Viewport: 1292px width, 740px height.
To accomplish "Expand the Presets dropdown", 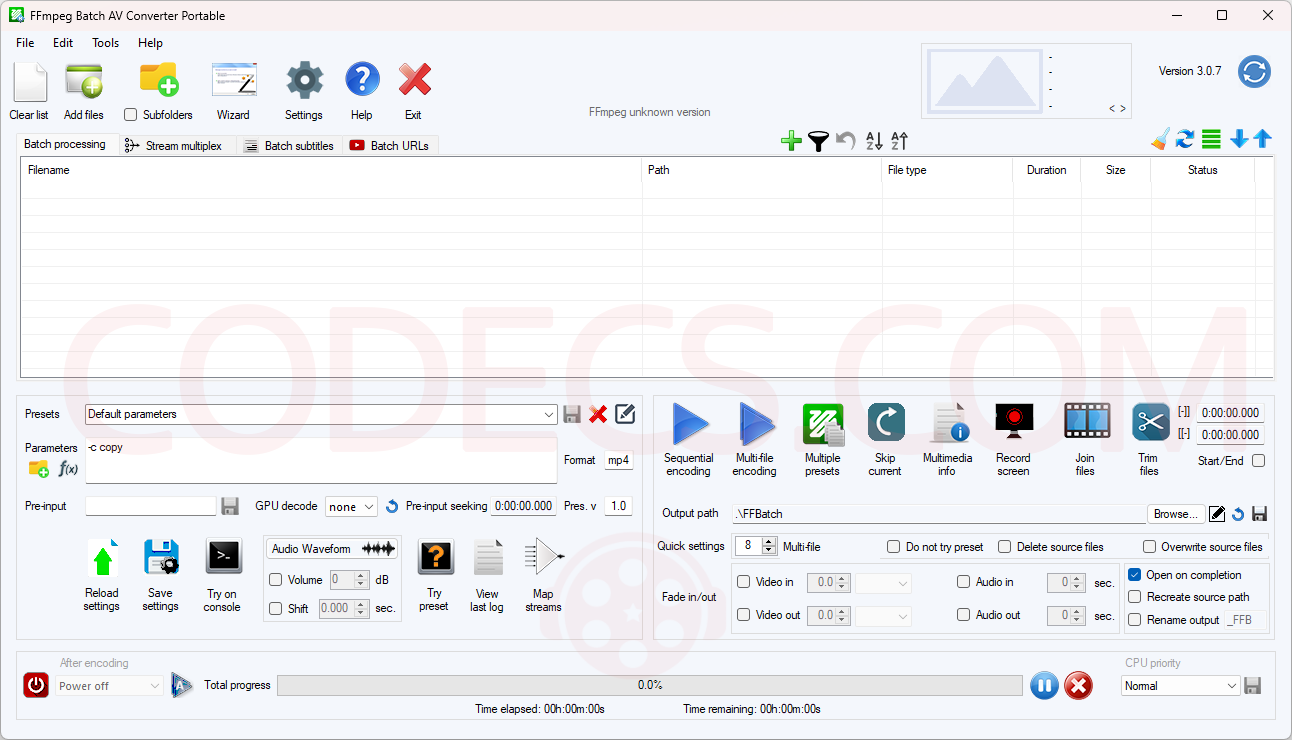I will tap(549, 414).
